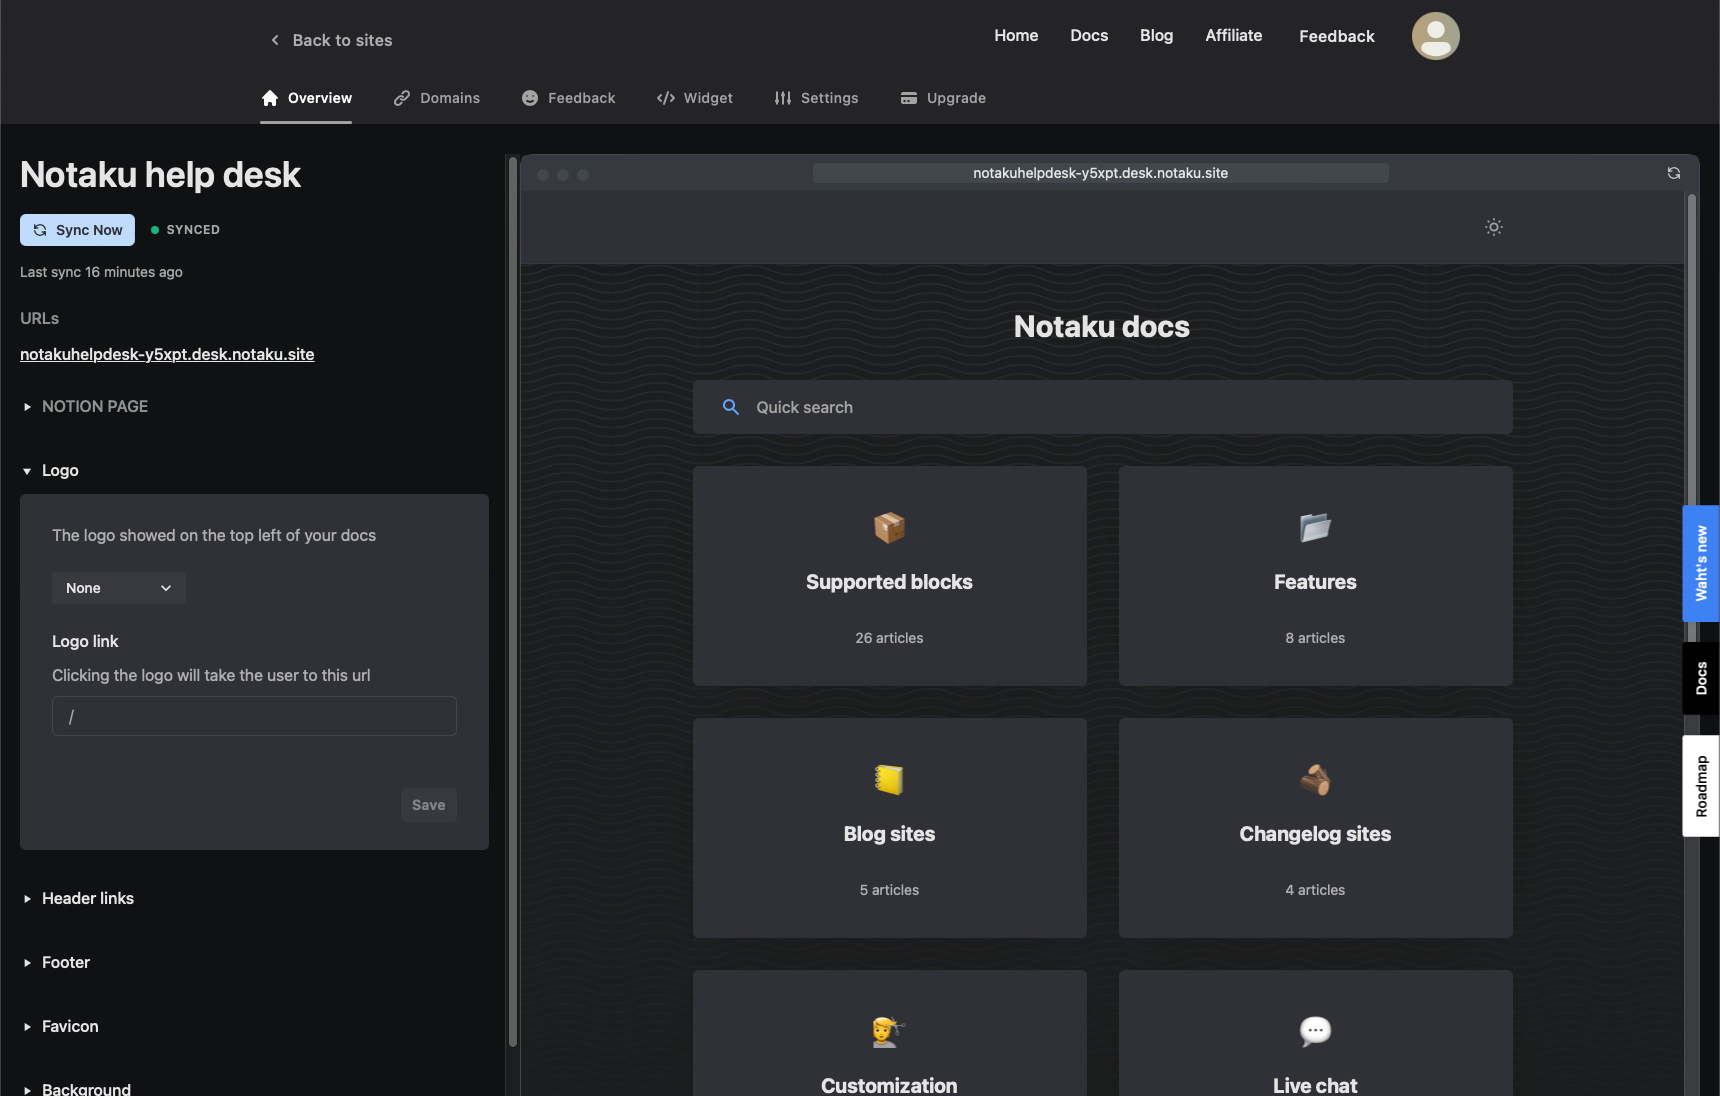Viewport: 1720px width, 1096px height.
Task: Expand the NOTION PAGE section
Action: 85,406
